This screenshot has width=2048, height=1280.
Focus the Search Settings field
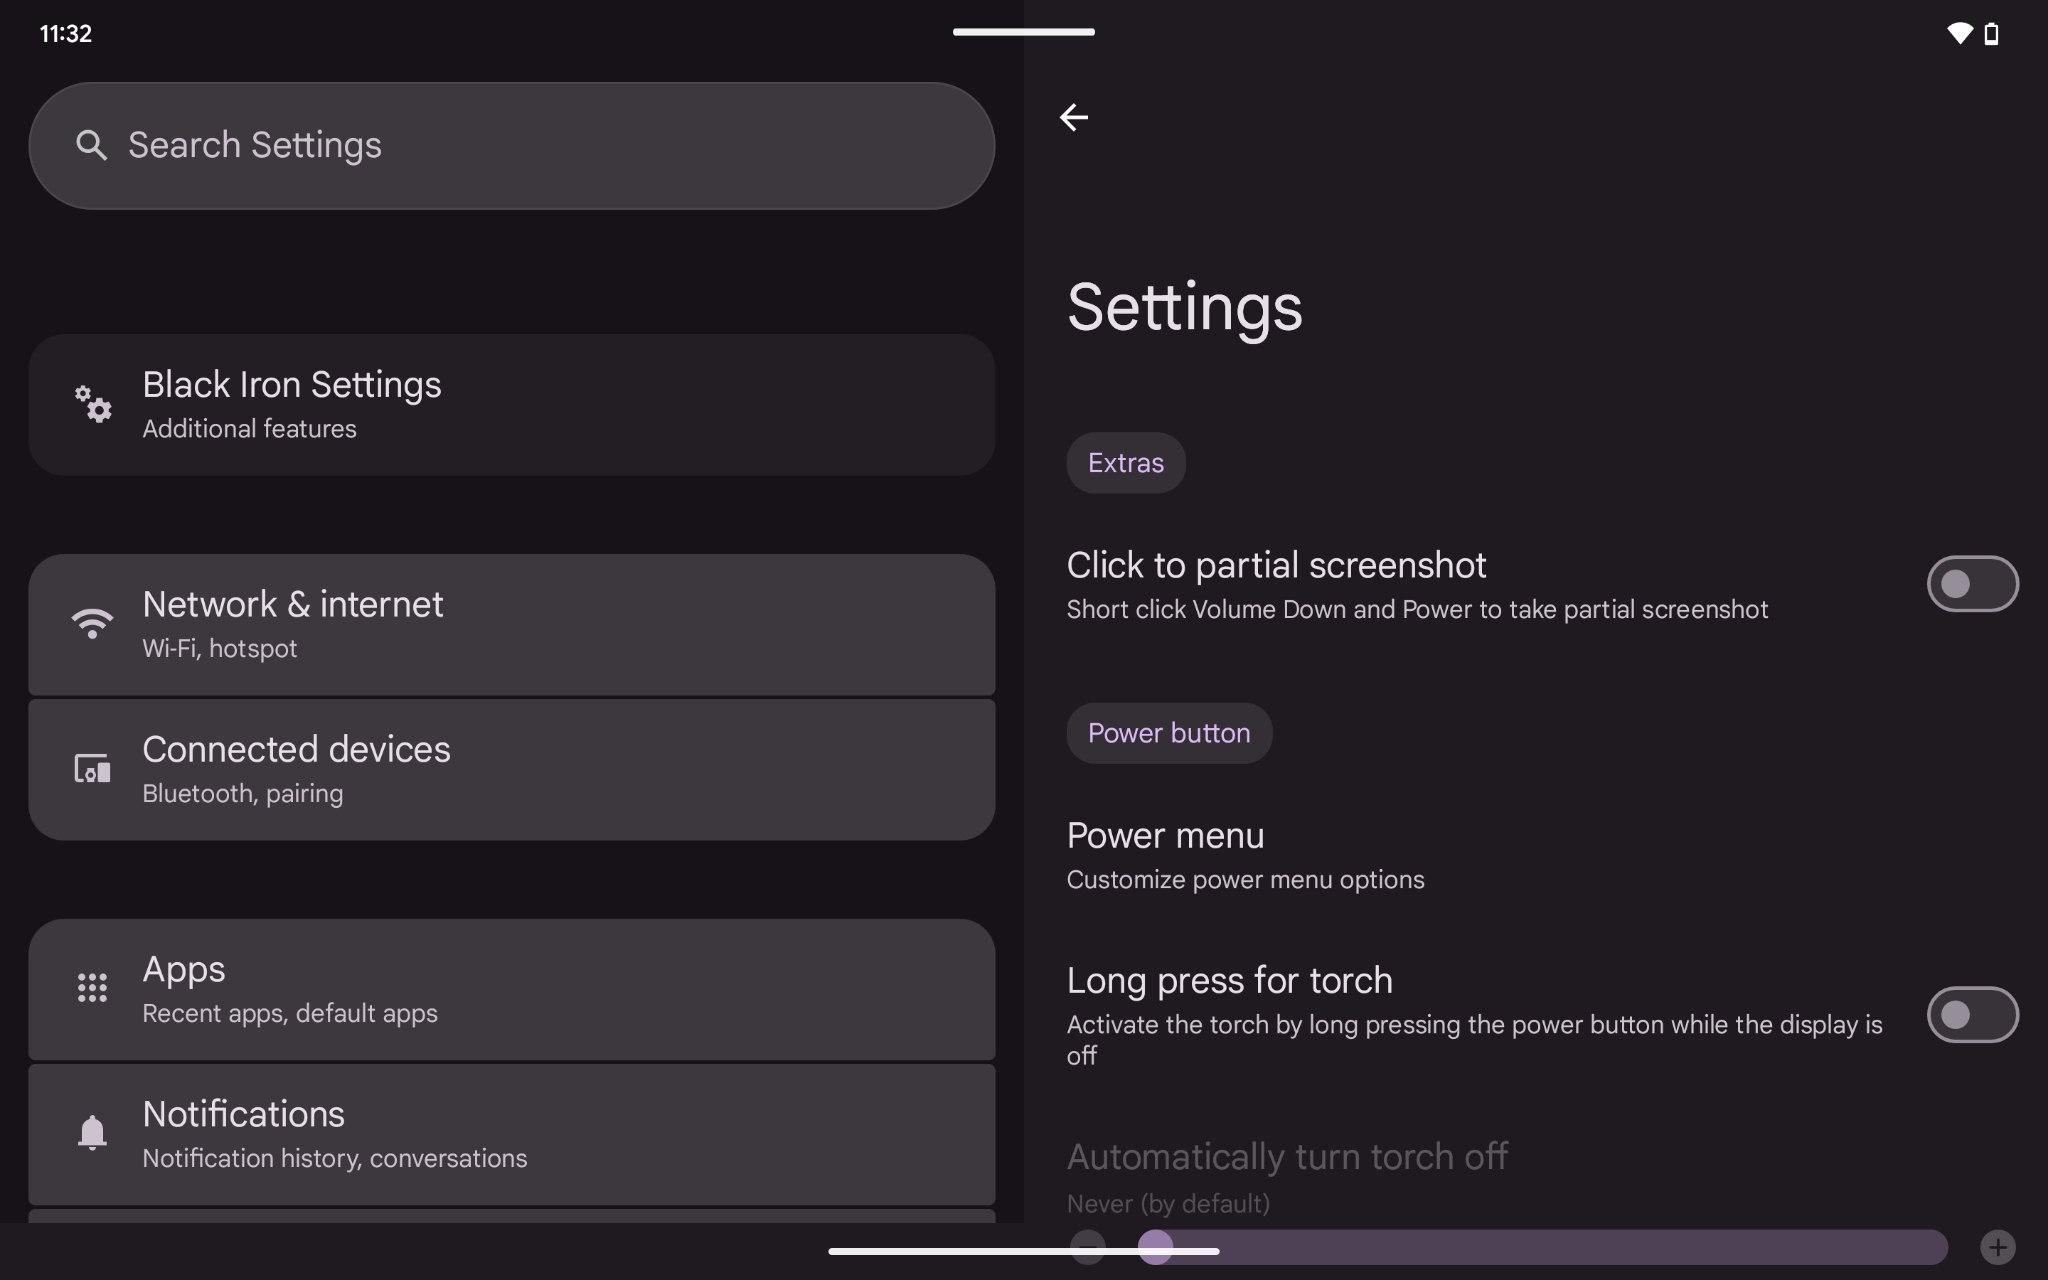512,146
